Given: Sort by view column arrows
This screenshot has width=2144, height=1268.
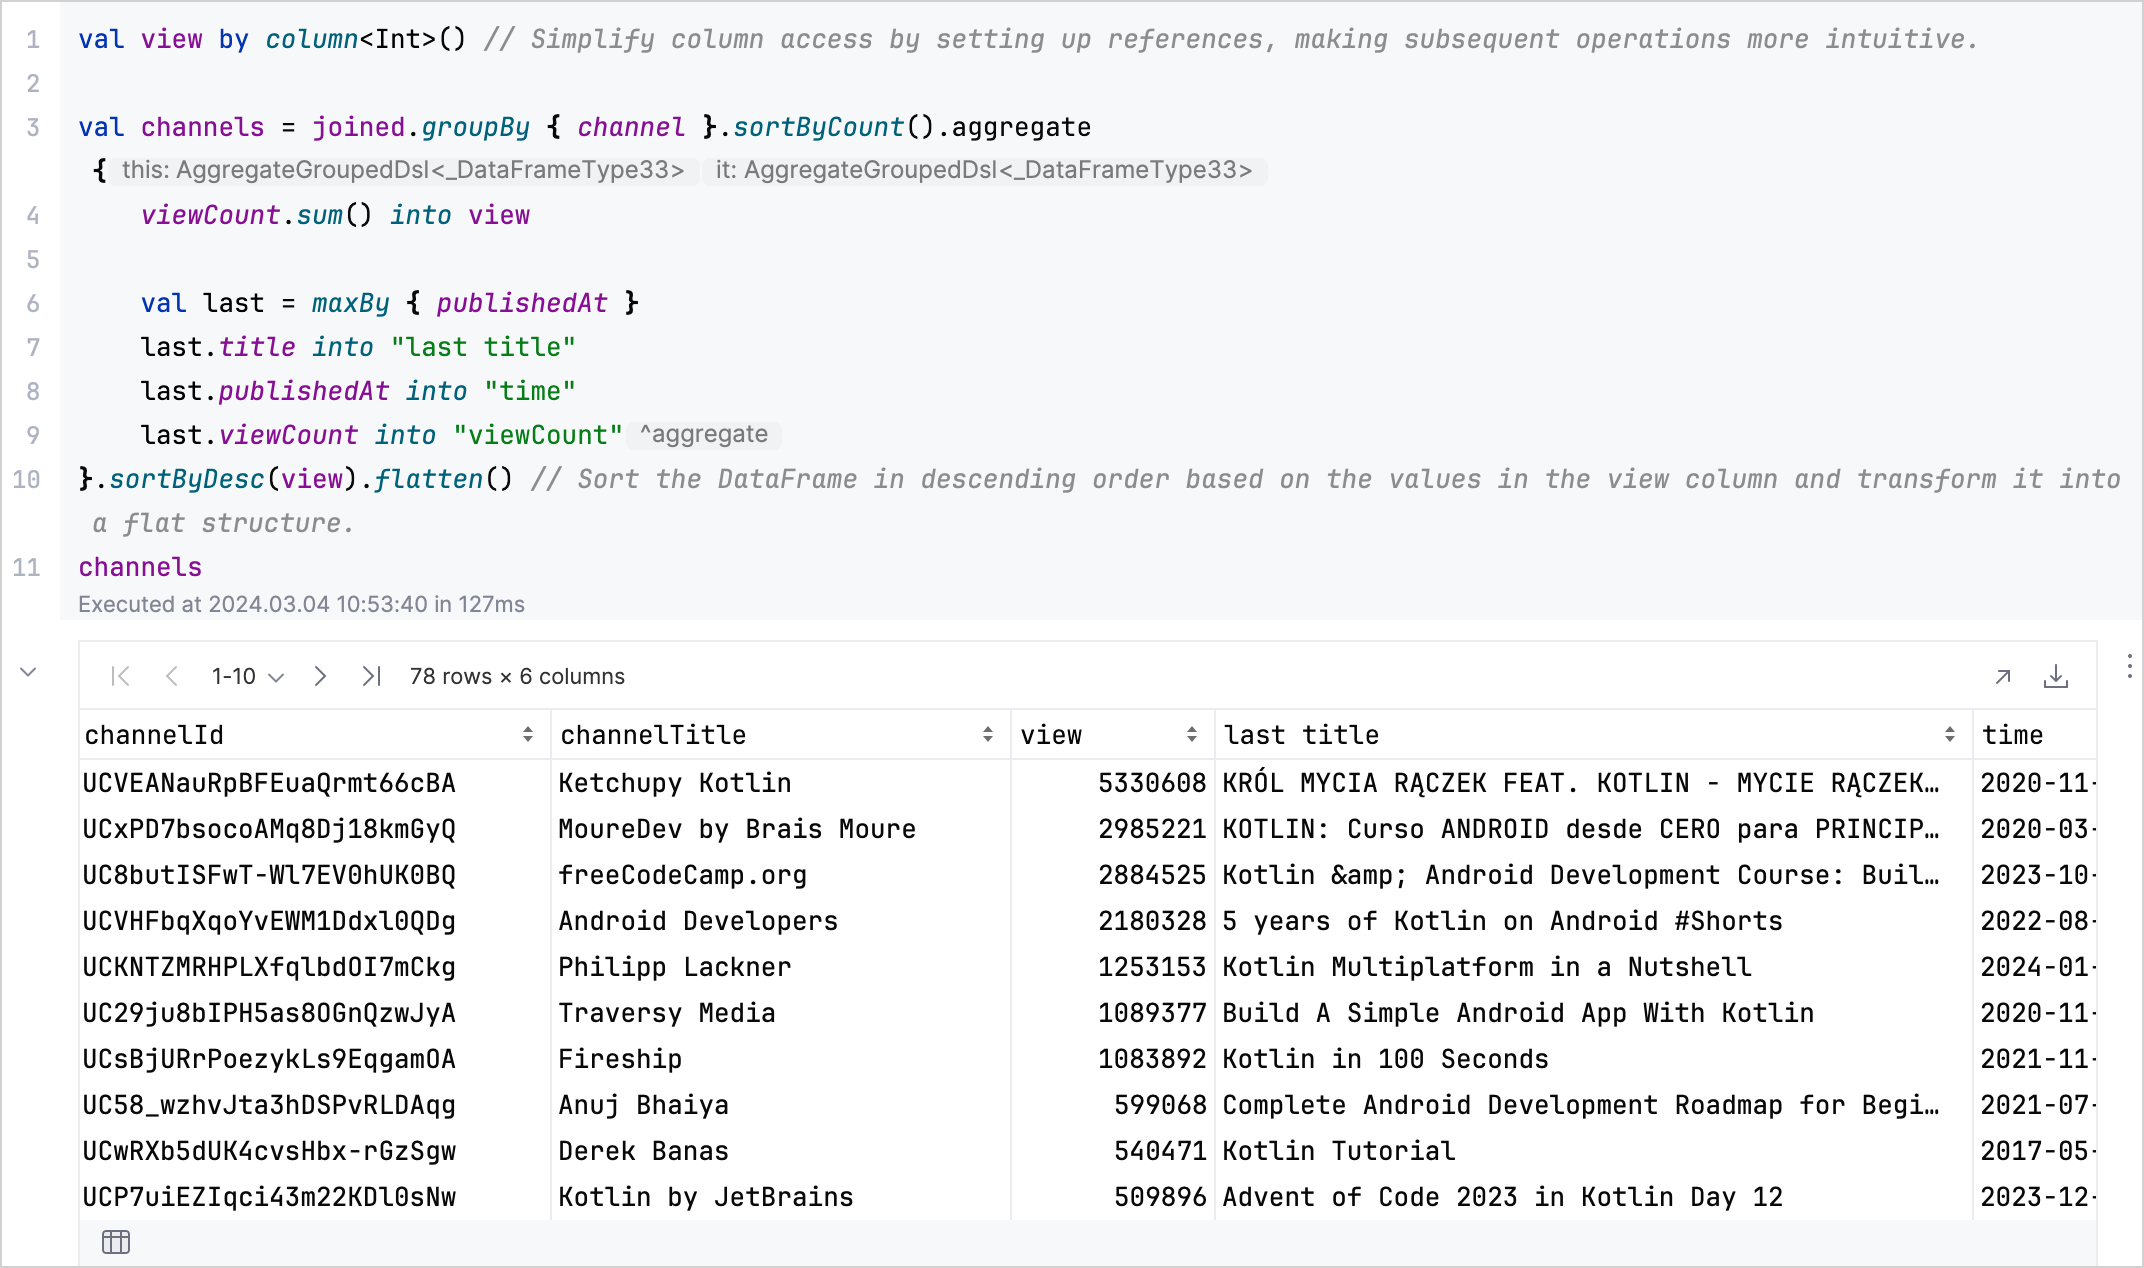Looking at the screenshot, I should 1191,735.
